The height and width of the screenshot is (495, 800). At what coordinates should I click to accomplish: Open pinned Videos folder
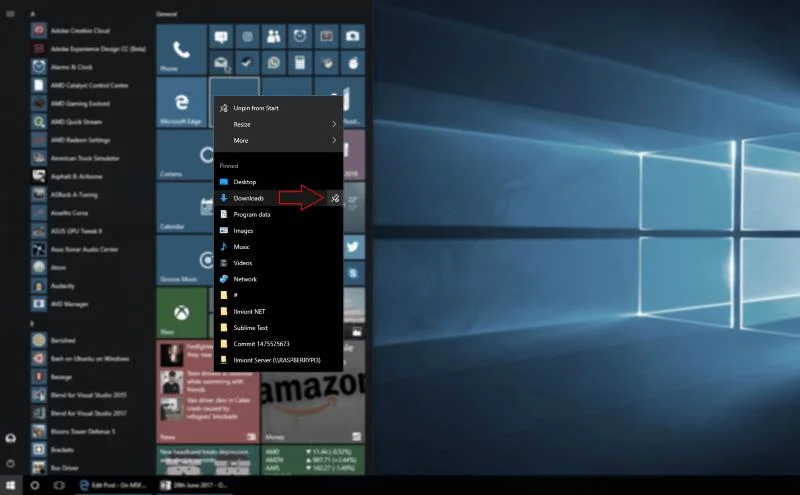(278, 263)
